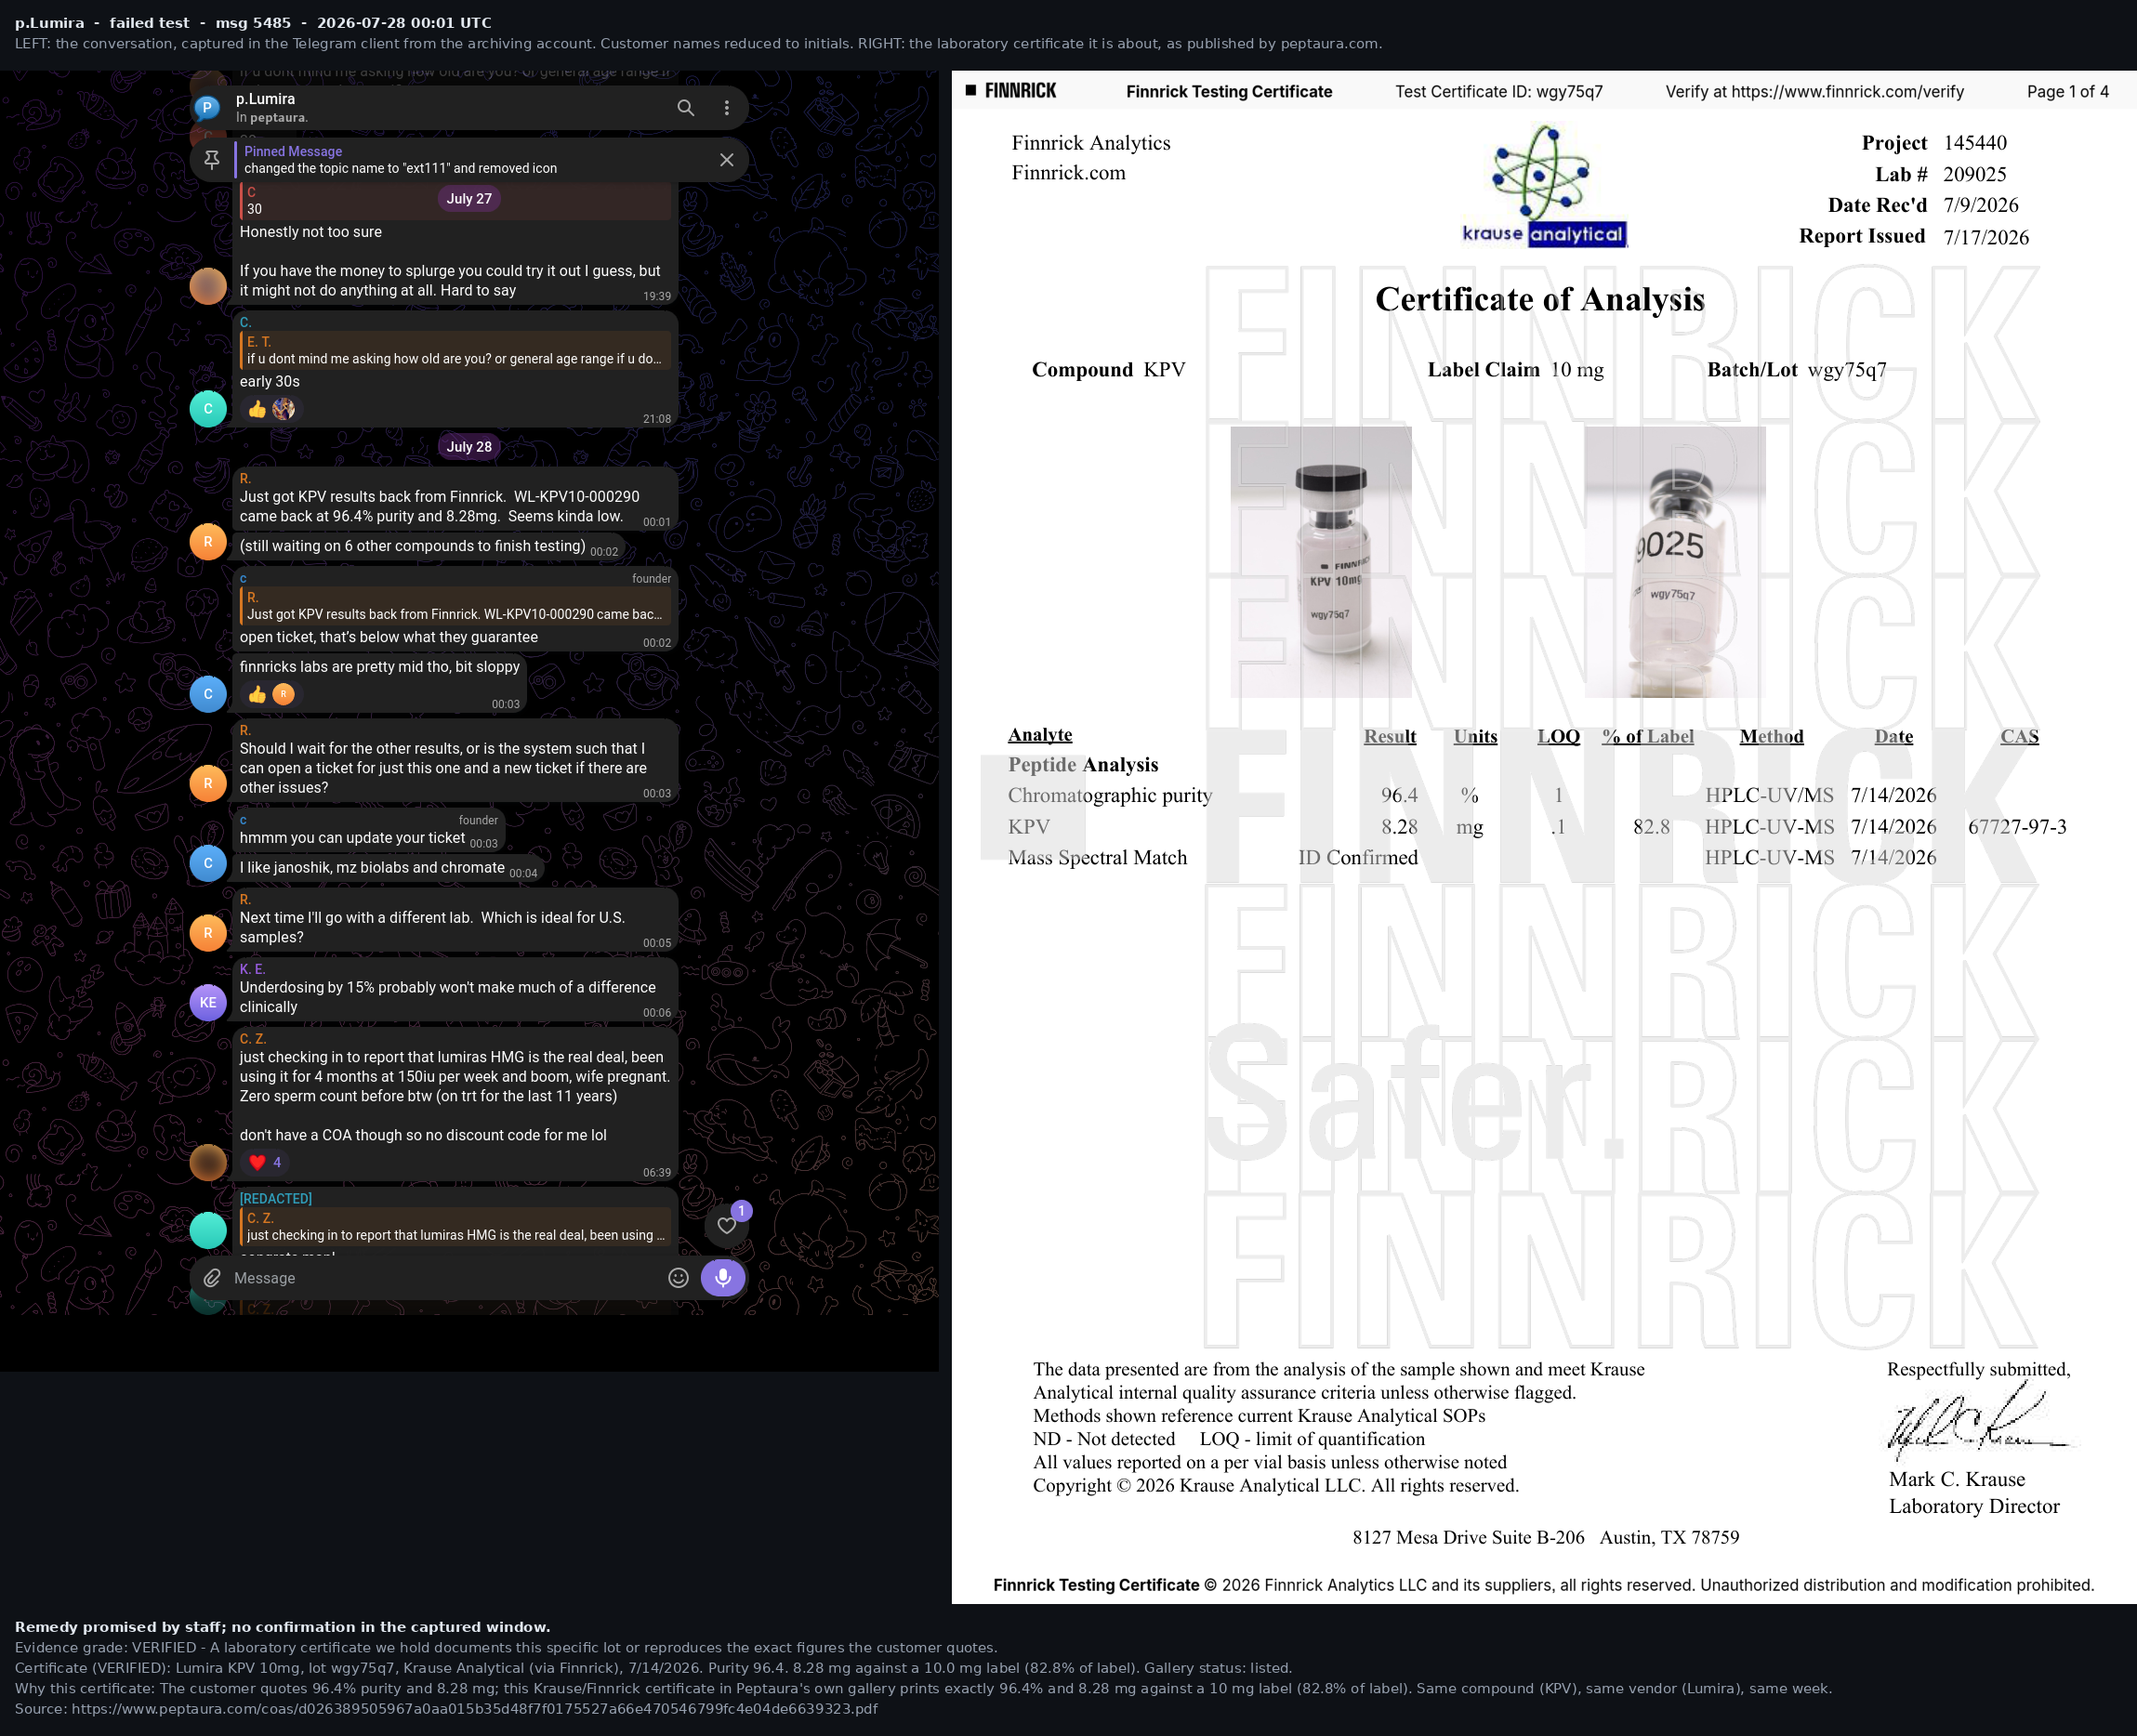2137x1736 pixels.
Task: Jump to quoted C. Z. reply in REDACTED message
Action: [455, 1227]
